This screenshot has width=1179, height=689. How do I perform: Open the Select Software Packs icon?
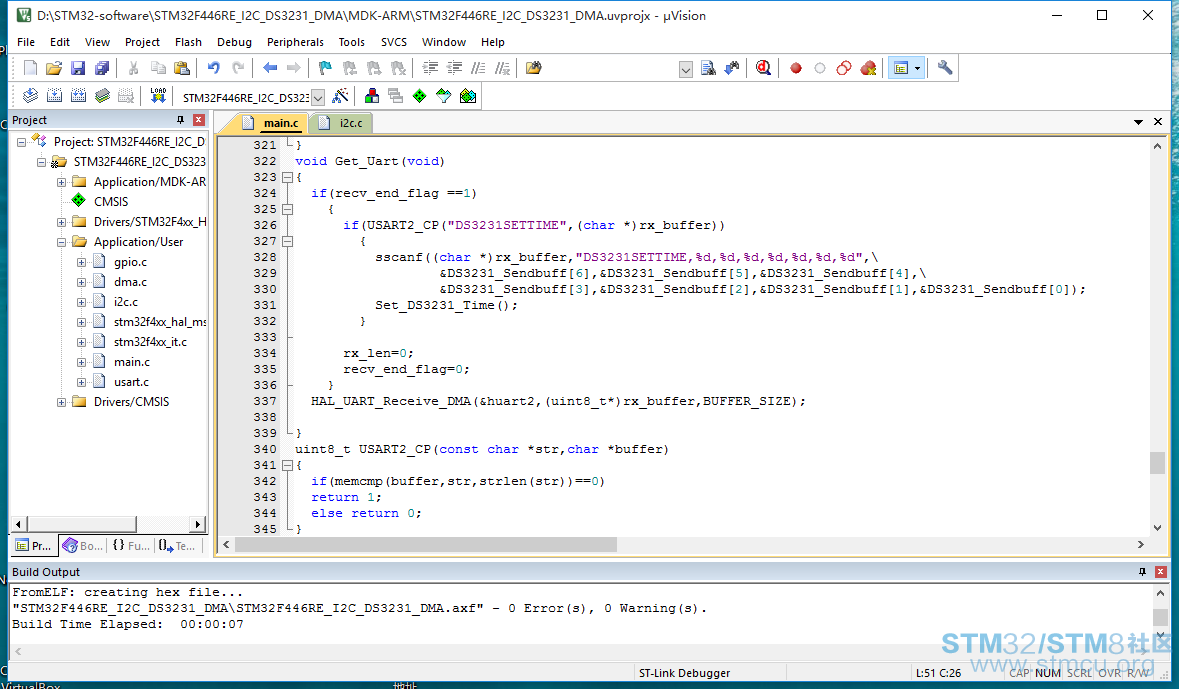click(444, 96)
